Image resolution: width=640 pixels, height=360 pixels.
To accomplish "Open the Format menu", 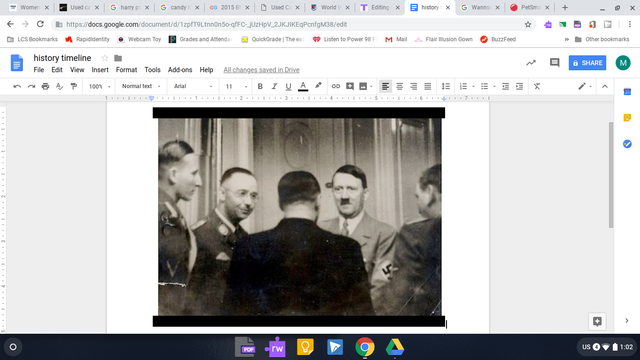I will [126, 70].
